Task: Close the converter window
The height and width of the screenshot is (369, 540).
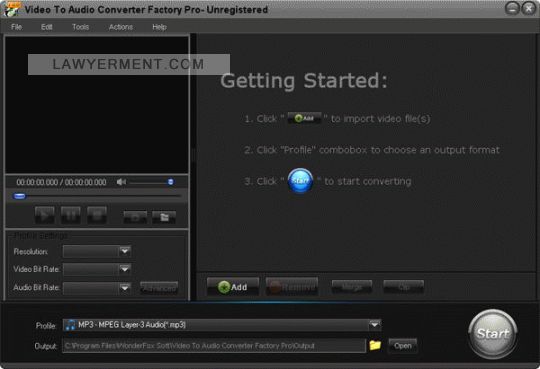Action: [528, 8]
